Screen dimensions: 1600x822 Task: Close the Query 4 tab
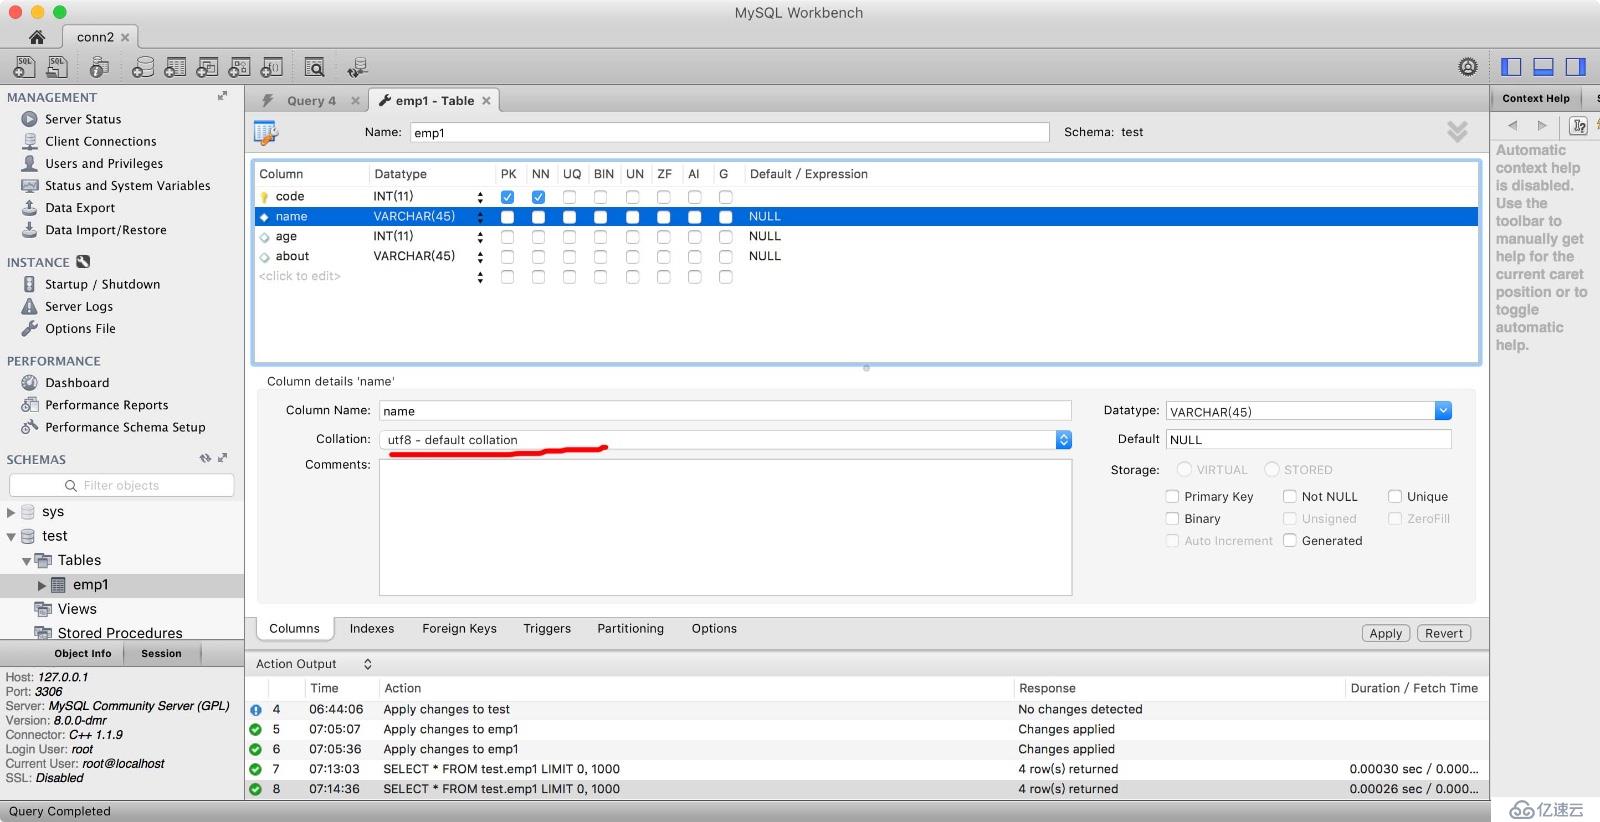pyautogui.click(x=355, y=100)
